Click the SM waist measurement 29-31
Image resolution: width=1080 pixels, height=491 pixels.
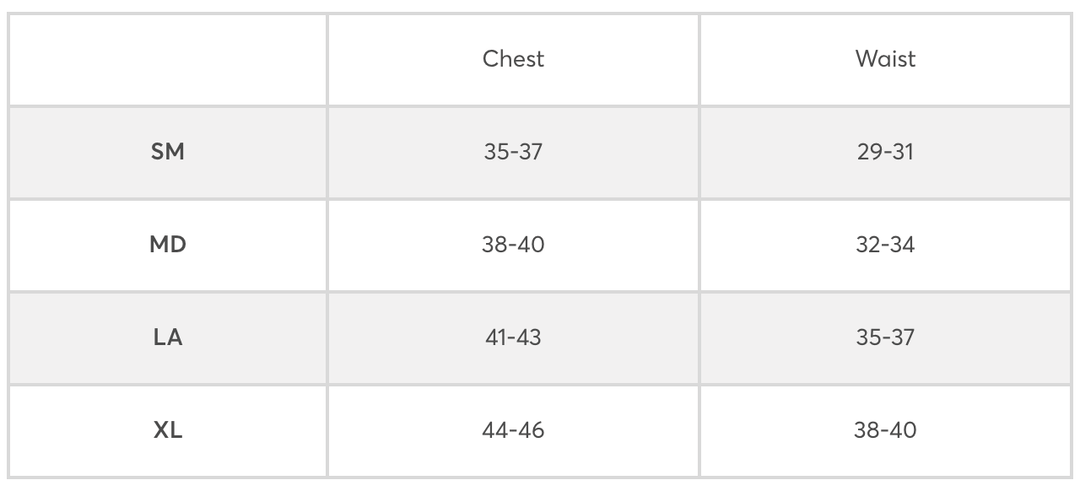click(885, 152)
